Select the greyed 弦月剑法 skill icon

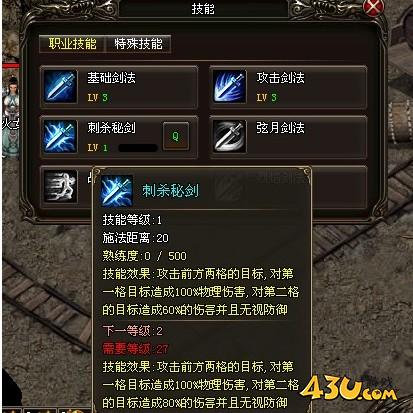[x=230, y=136]
